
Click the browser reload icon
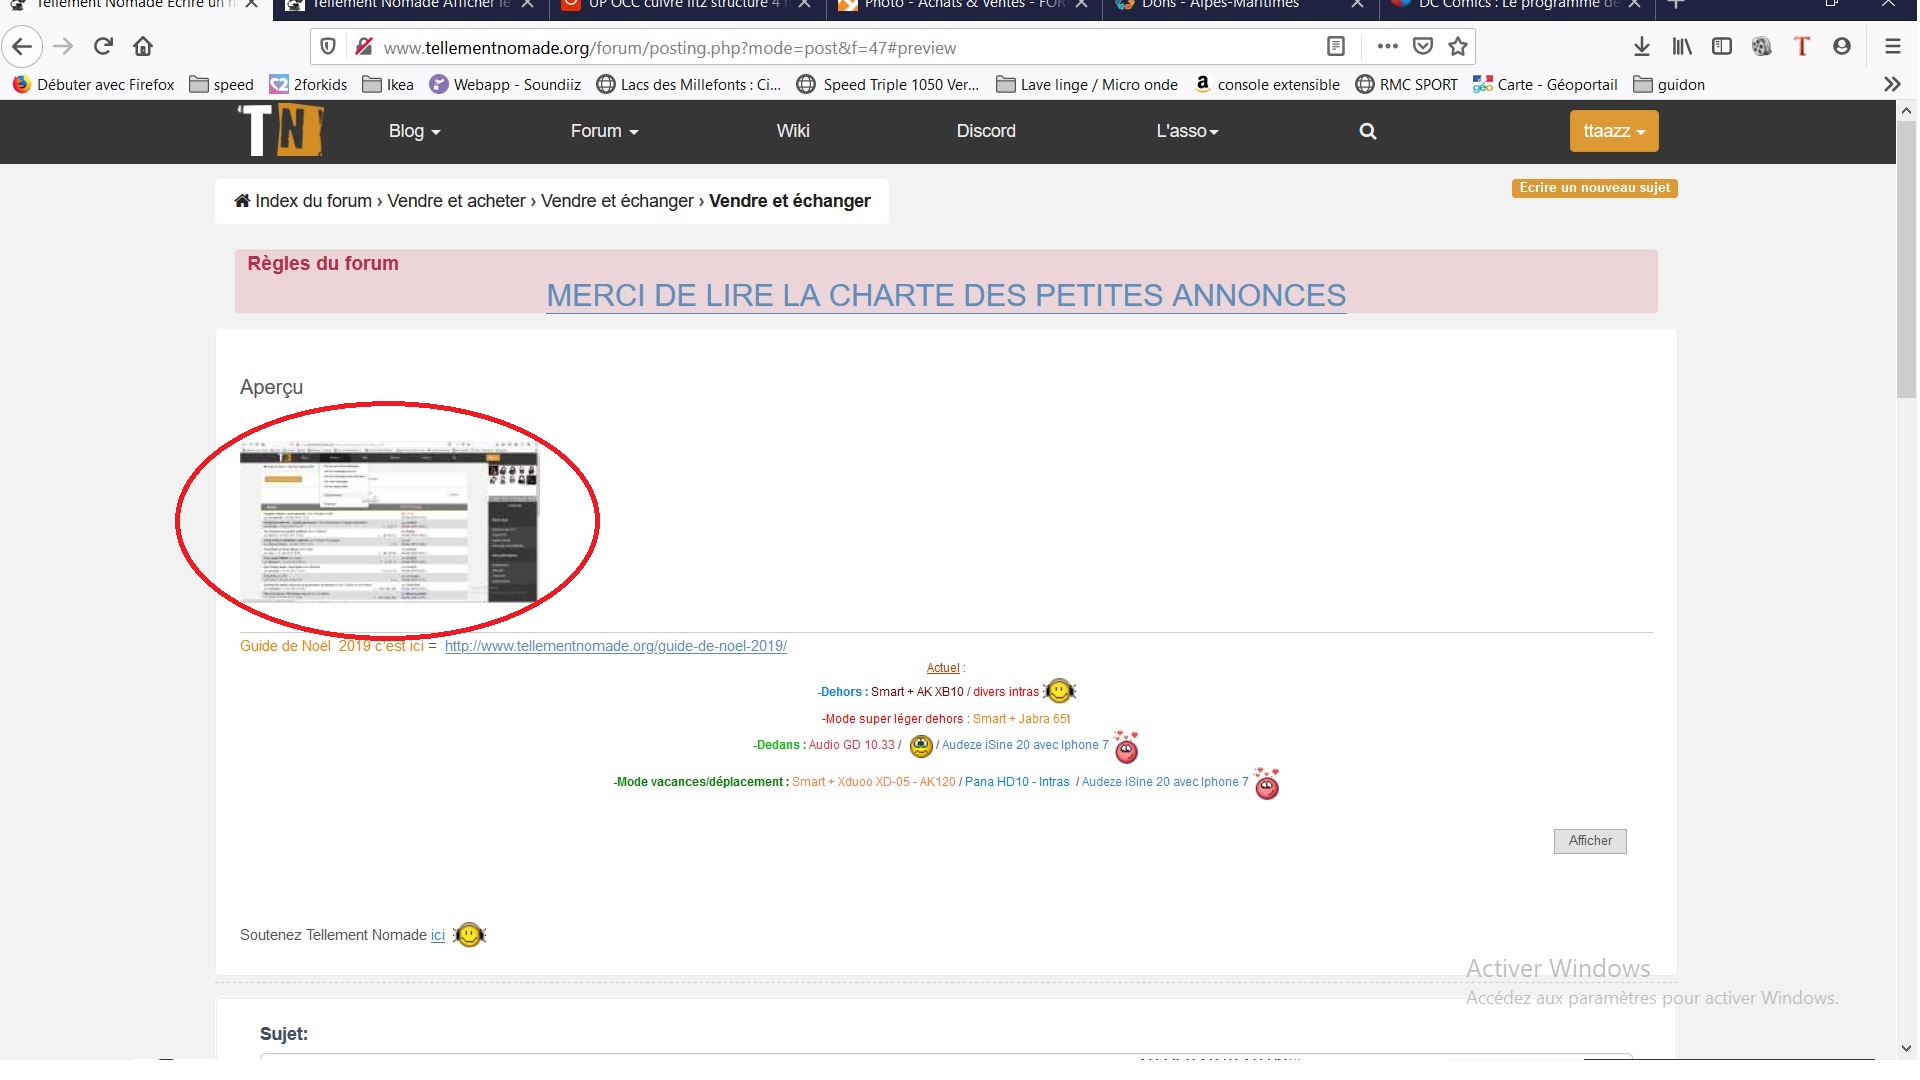(x=103, y=47)
